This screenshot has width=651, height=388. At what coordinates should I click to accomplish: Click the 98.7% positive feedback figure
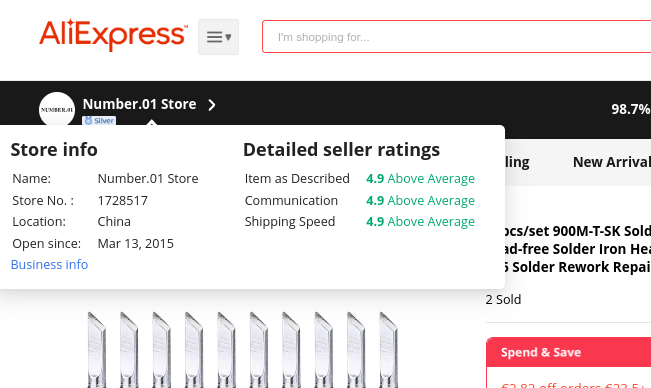click(x=631, y=109)
